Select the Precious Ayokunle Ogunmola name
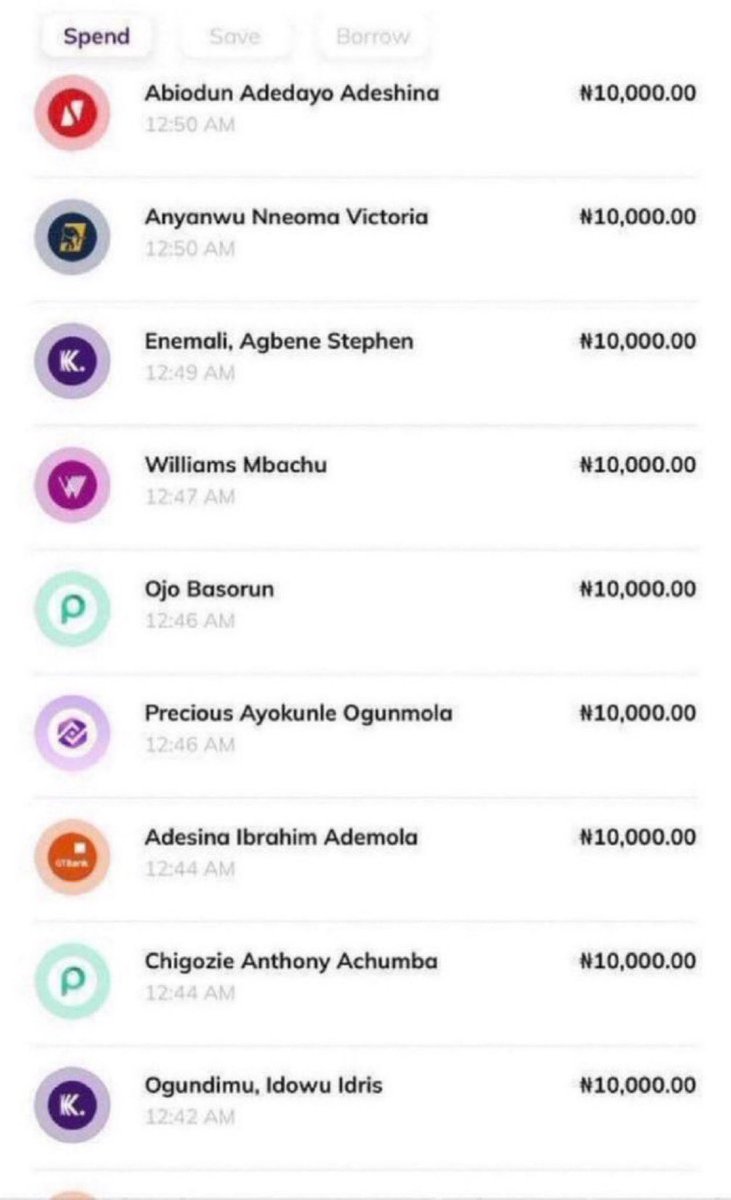731x1200 pixels. tap(299, 713)
